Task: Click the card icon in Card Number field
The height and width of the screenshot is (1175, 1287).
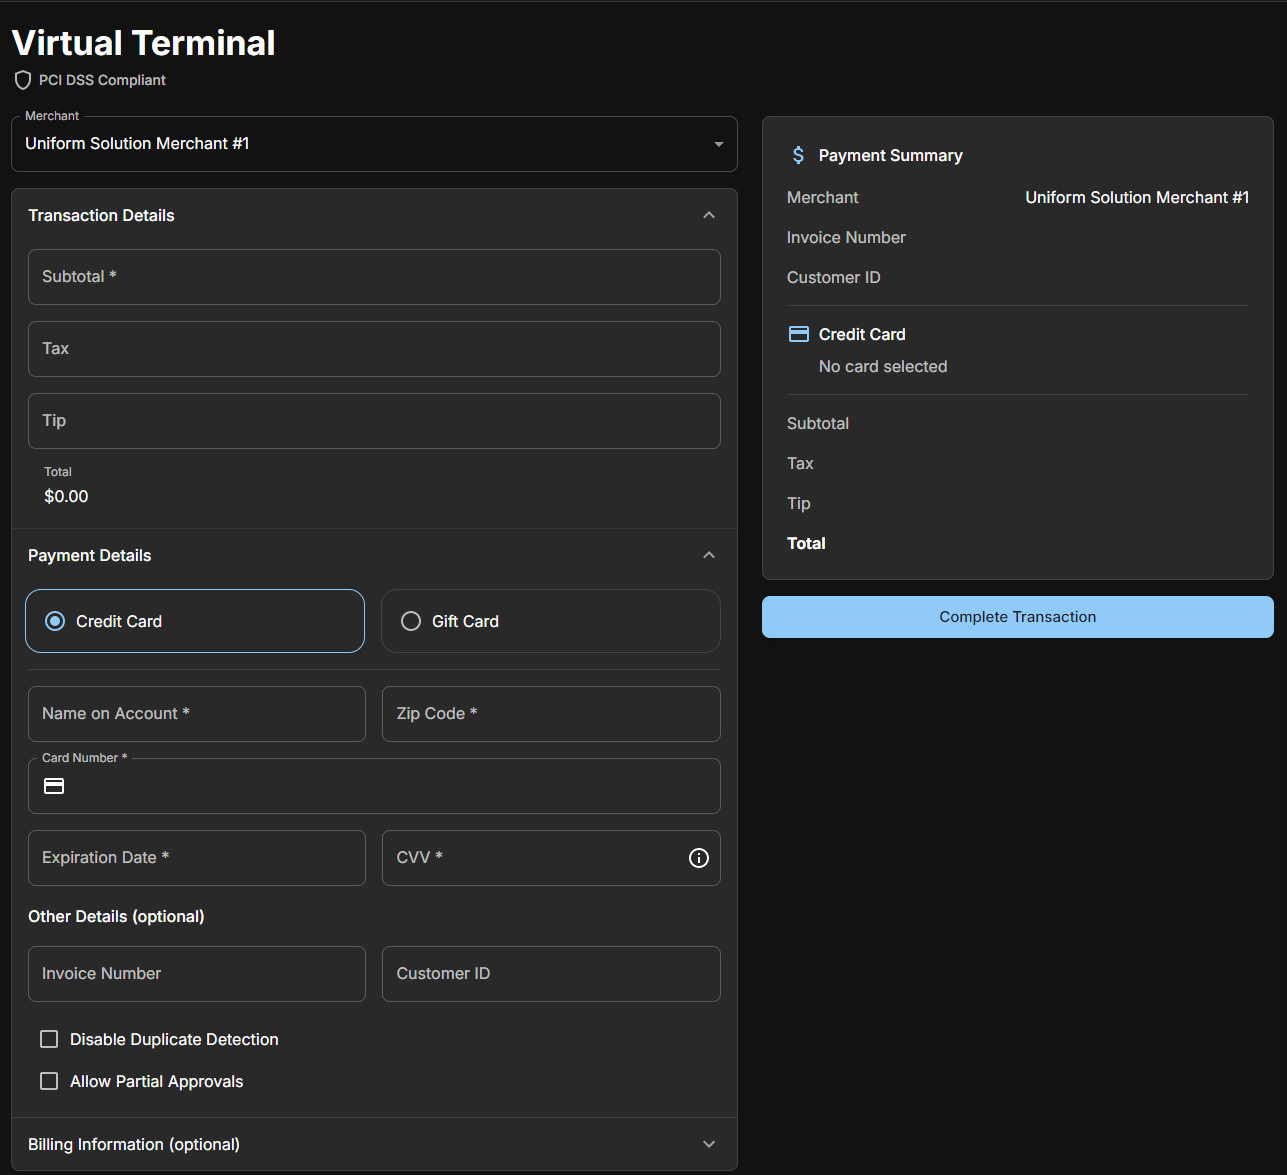Action: (x=54, y=786)
